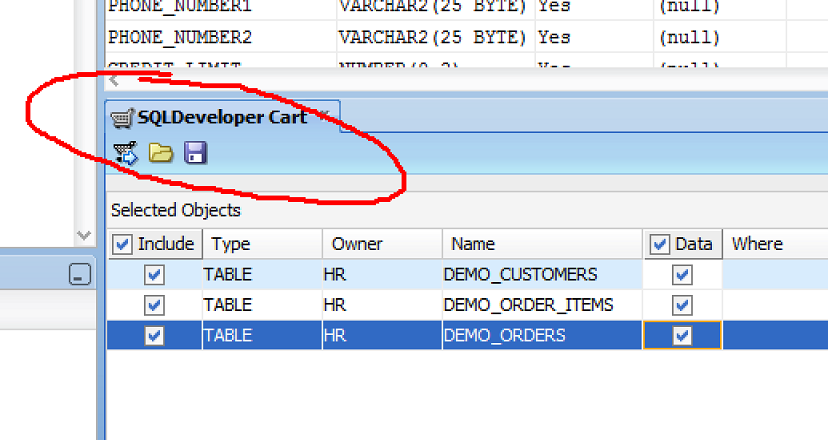Click the Owner column header
The image size is (828, 440).
382,244
